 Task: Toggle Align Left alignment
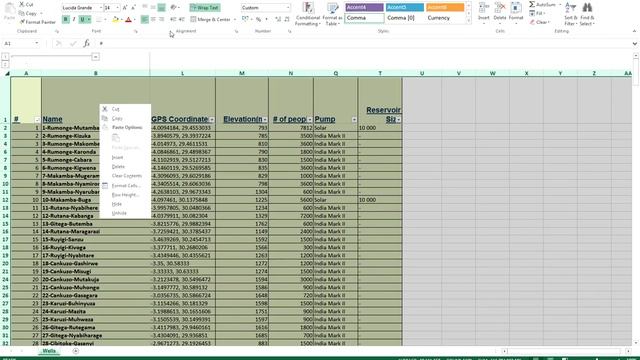145,19
